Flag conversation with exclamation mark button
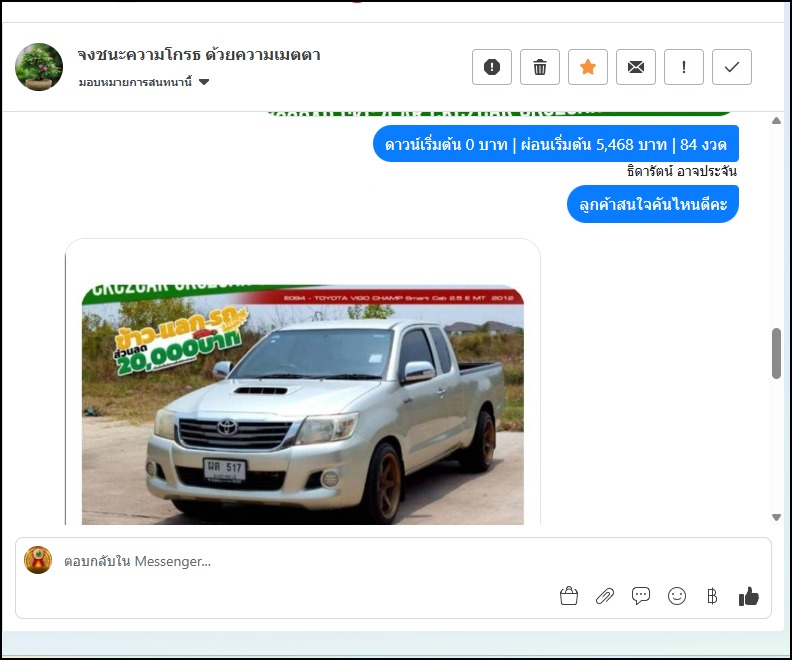The height and width of the screenshot is (660, 792). click(x=683, y=67)
